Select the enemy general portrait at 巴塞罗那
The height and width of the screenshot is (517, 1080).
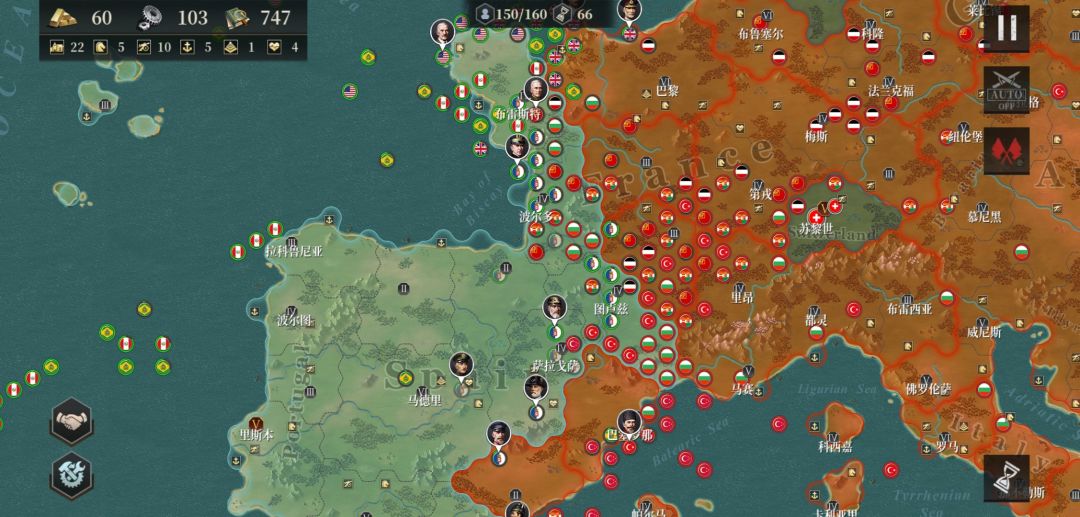pyautogui.click(x=629, y=423)
